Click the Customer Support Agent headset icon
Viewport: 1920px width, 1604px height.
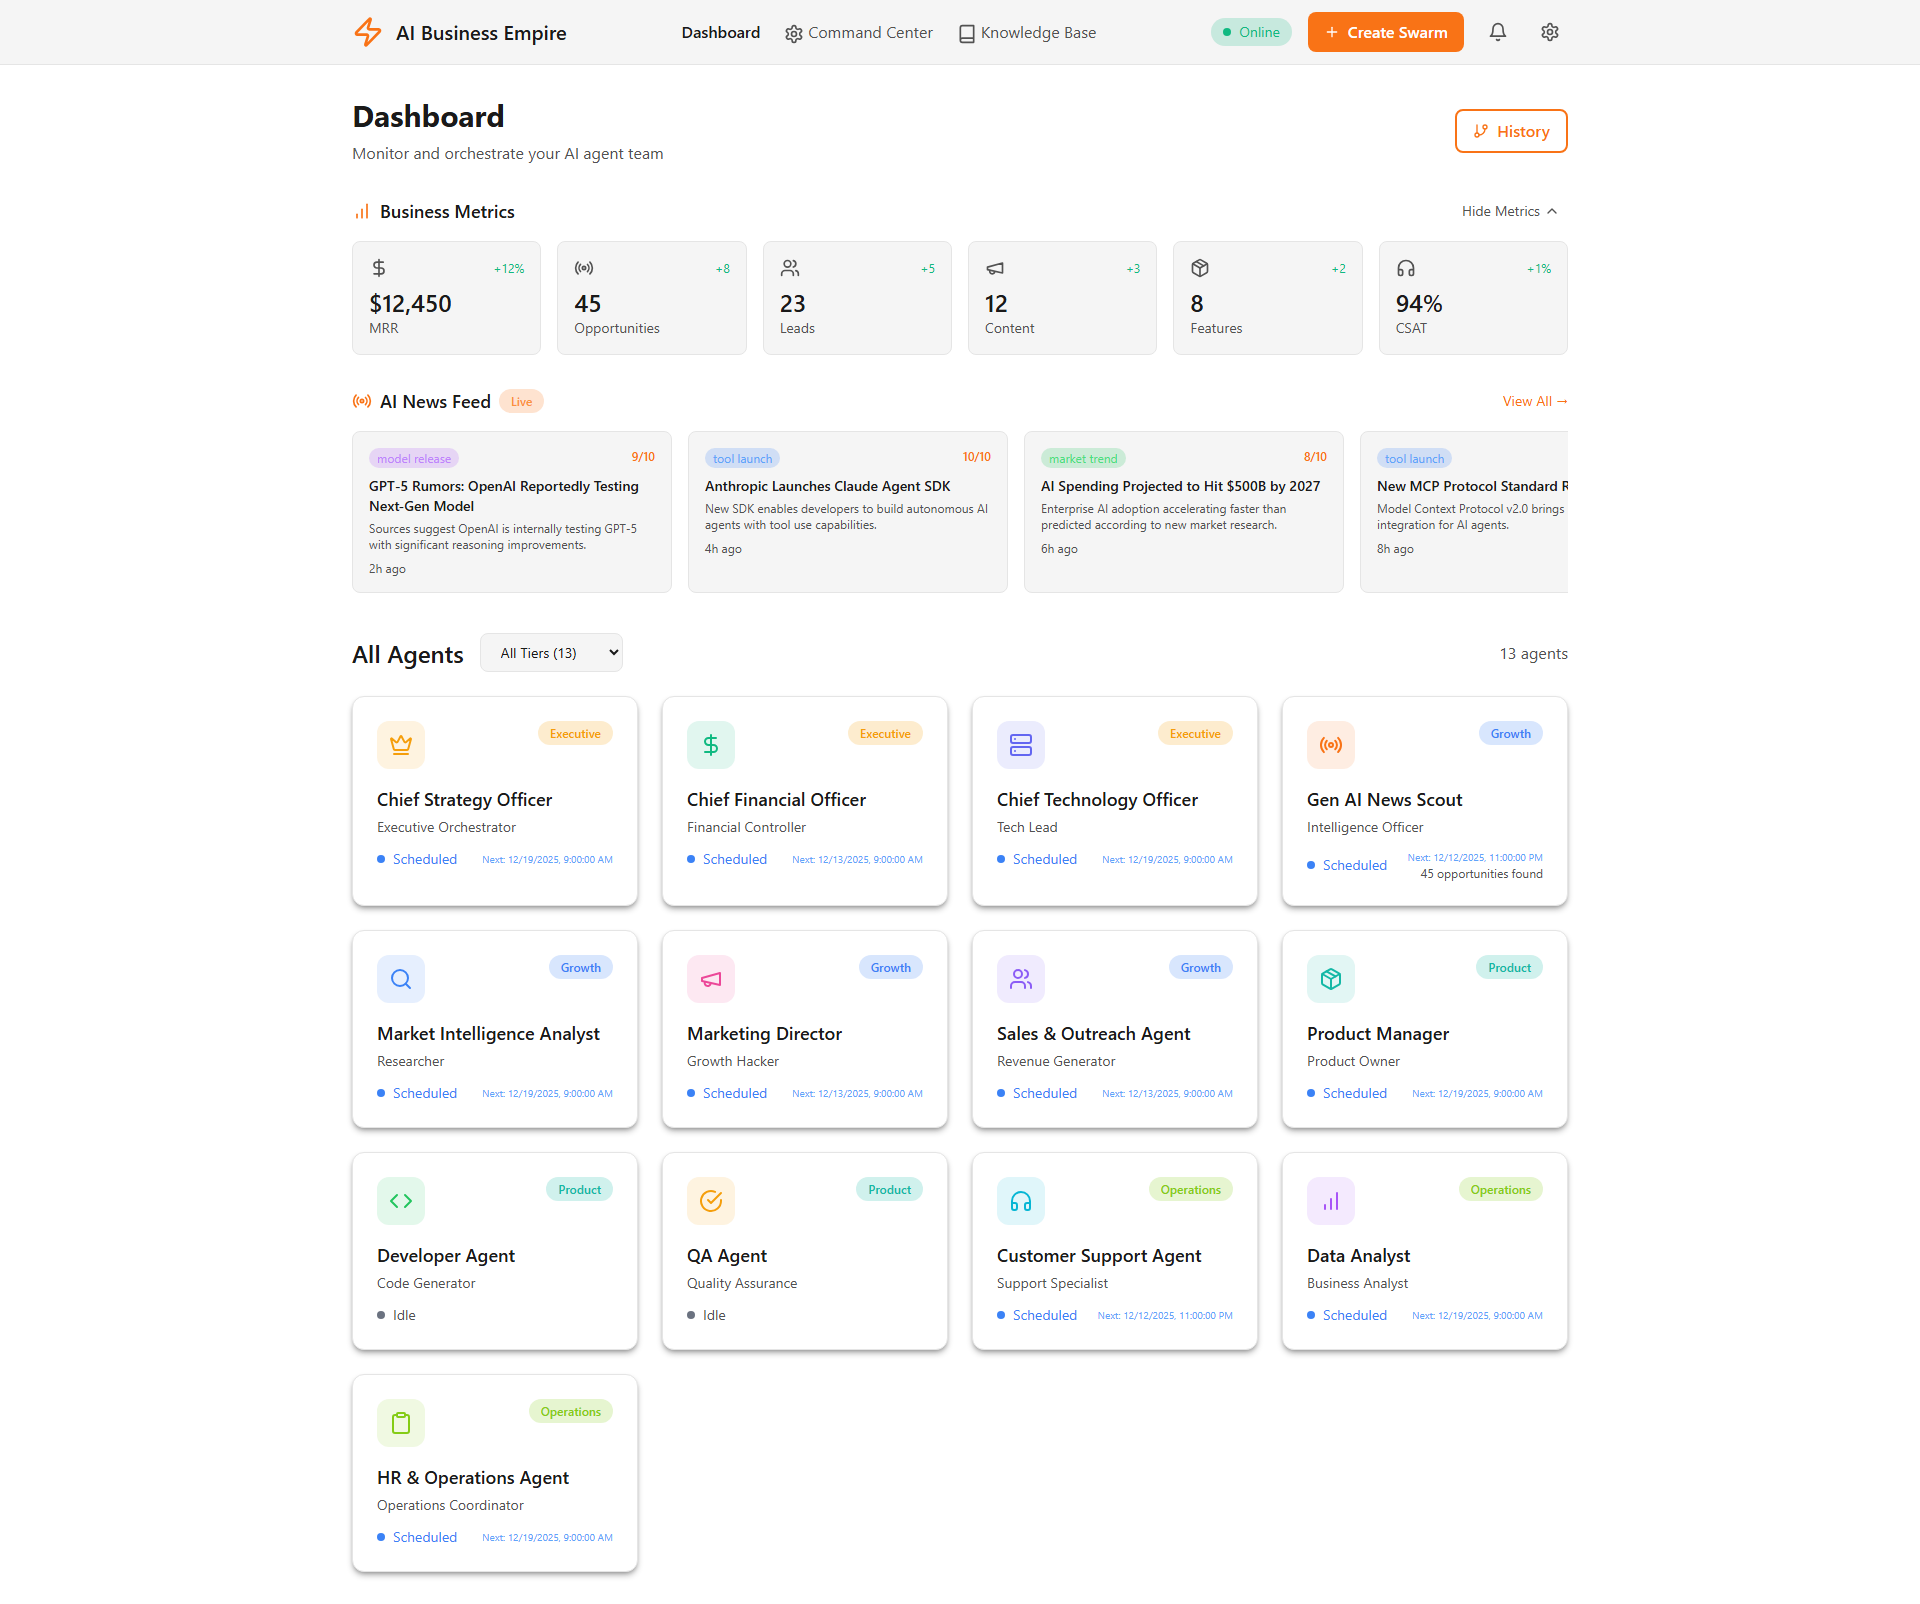tap(1021, 1201)
